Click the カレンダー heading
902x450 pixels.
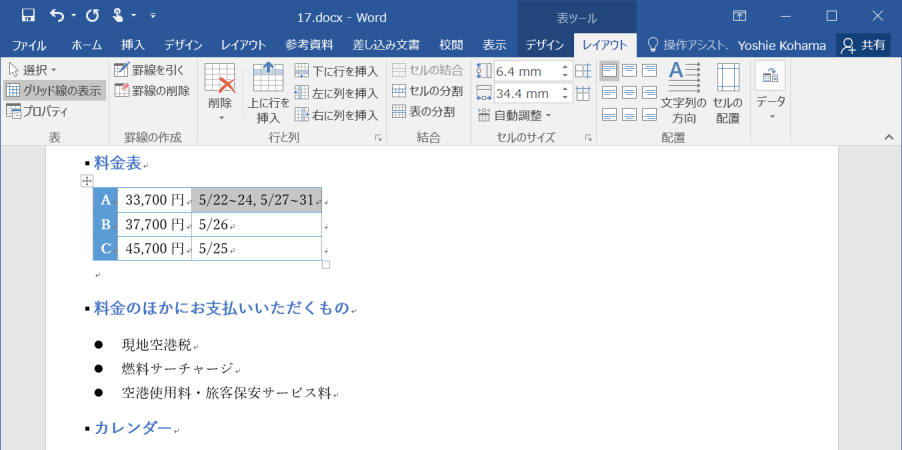coord(133,428)
